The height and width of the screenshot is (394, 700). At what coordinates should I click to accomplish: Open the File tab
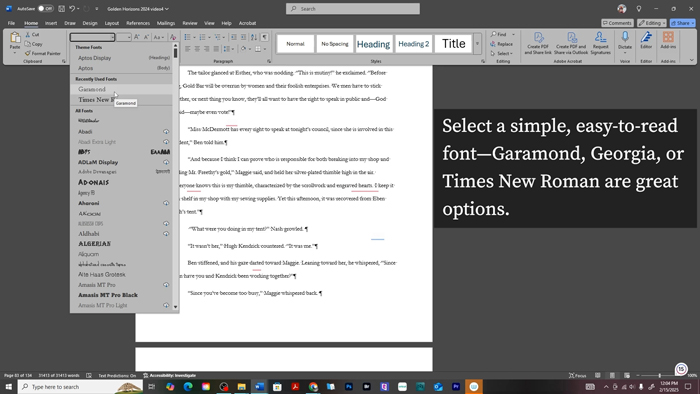11,23
